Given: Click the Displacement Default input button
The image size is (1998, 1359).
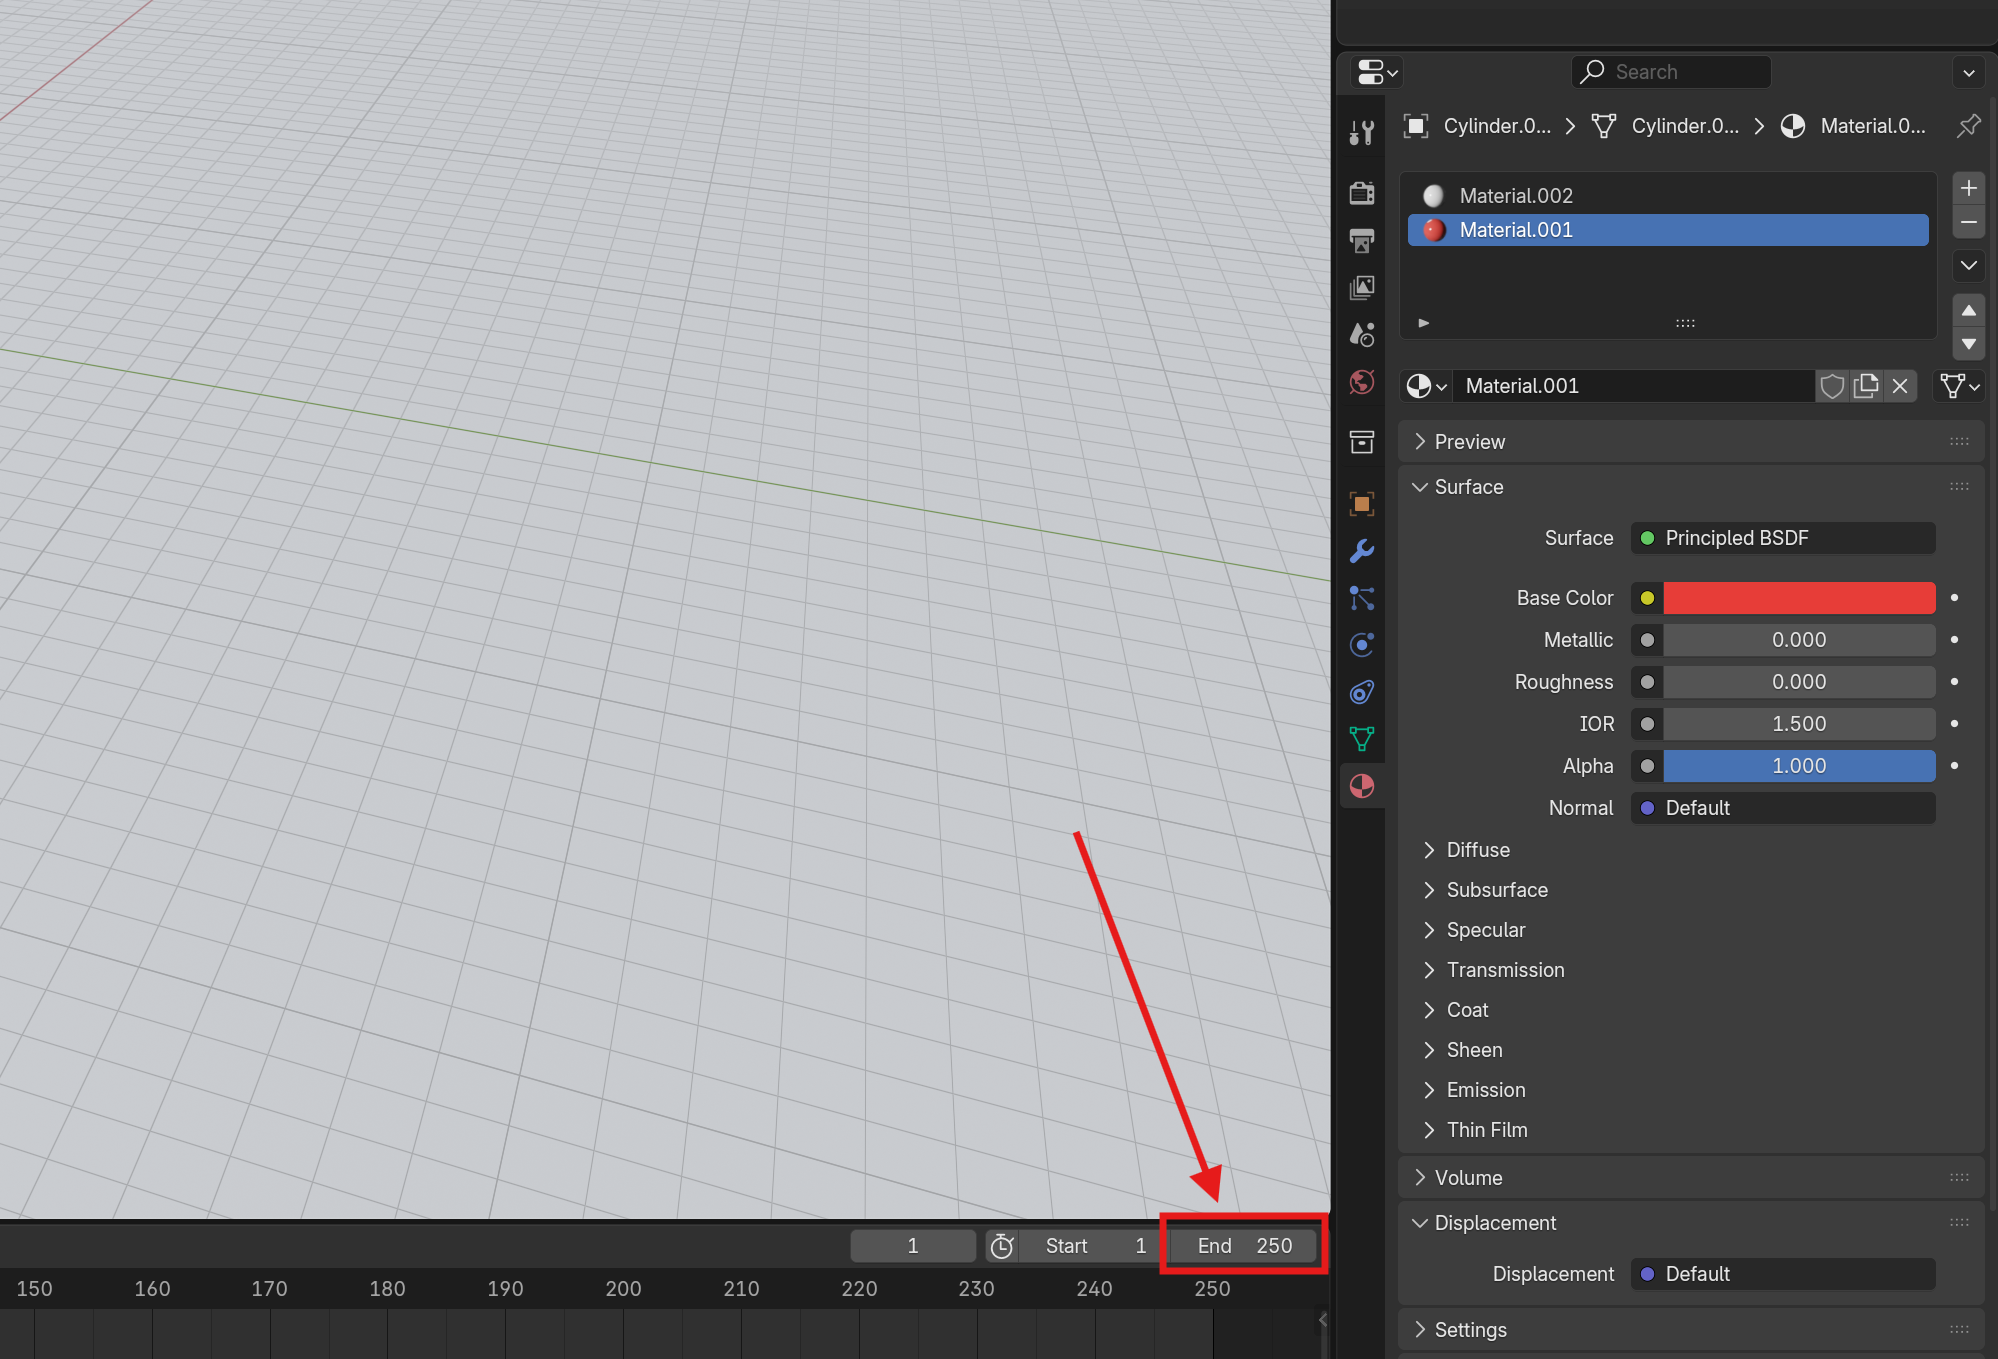Looking at the screenshot, I should [1783, 1274].
